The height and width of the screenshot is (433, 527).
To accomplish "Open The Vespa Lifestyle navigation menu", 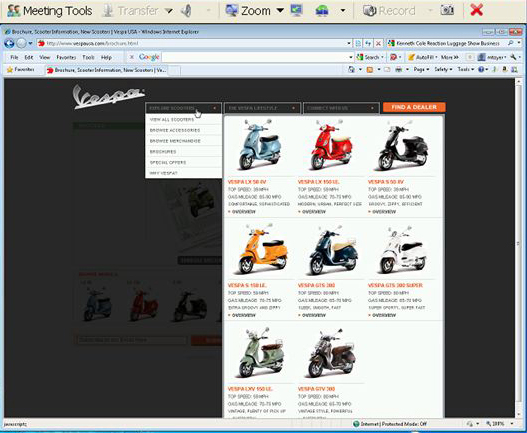I will click(262, 108).
